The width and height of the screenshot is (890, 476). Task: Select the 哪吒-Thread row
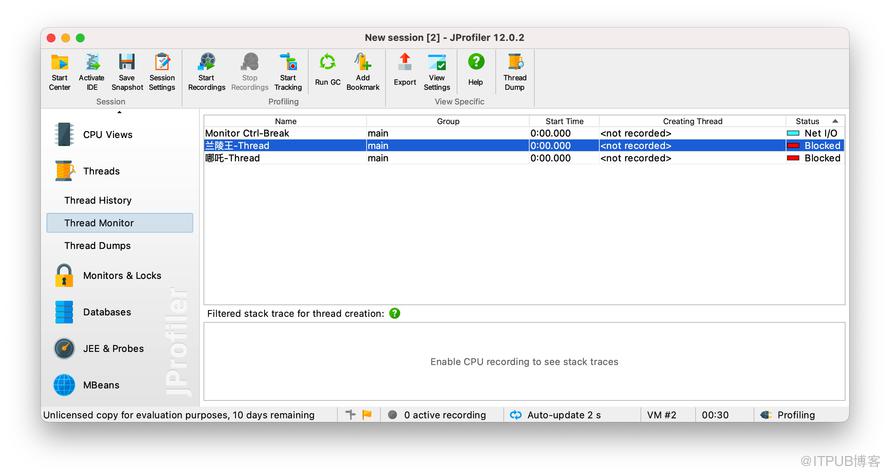click(x=524, y=158)
